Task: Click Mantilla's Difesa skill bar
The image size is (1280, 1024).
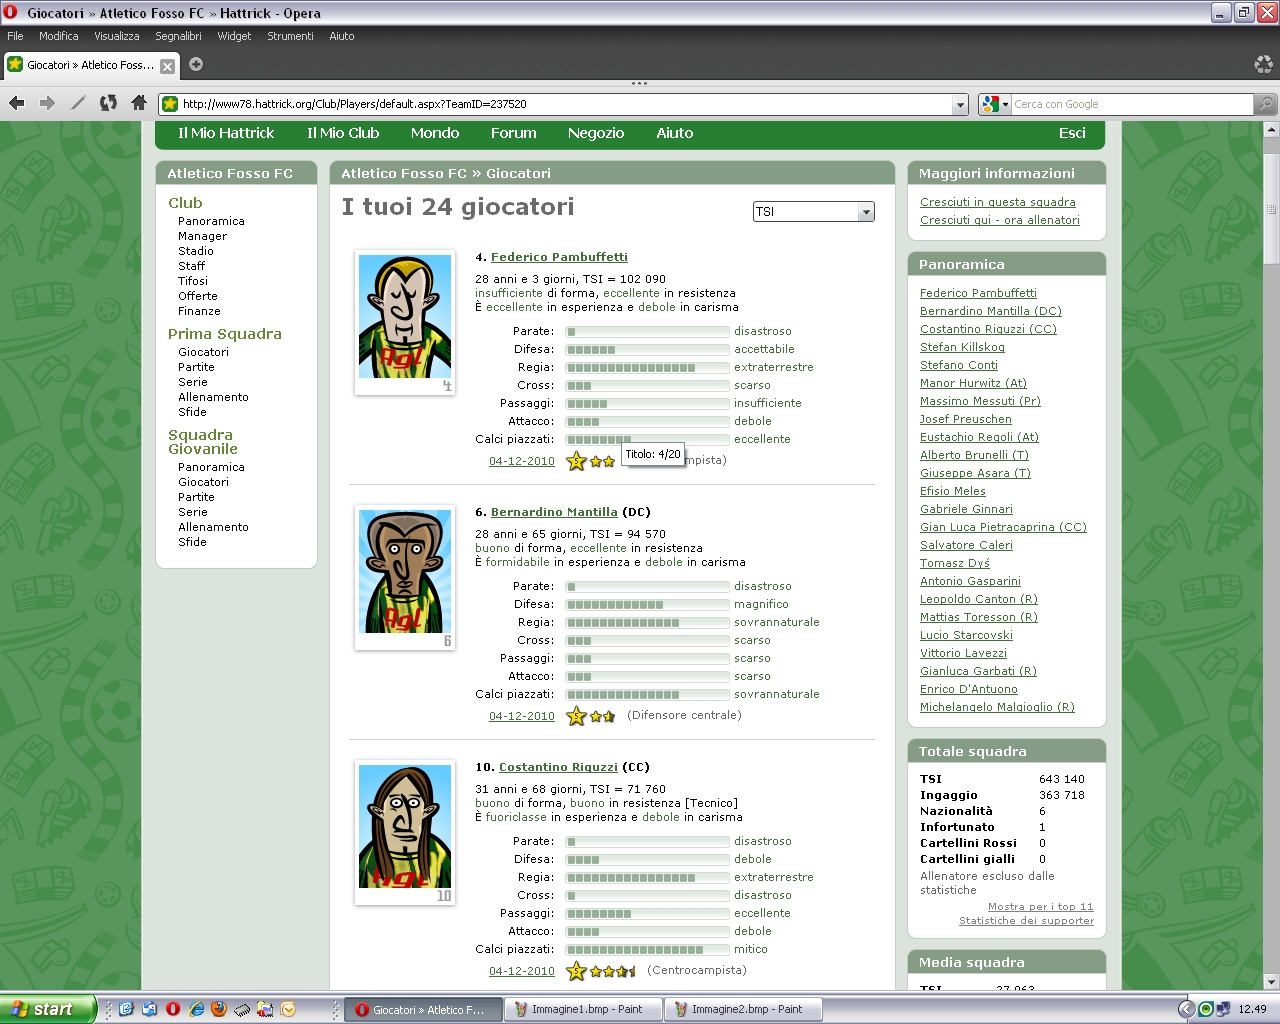Action: (x=647, y=605)
